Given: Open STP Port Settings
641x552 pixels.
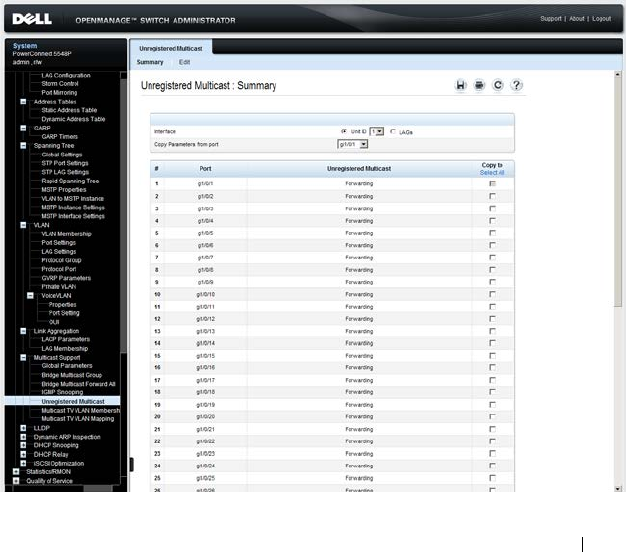Looking at the screenshot, I should tap(65, 163).
